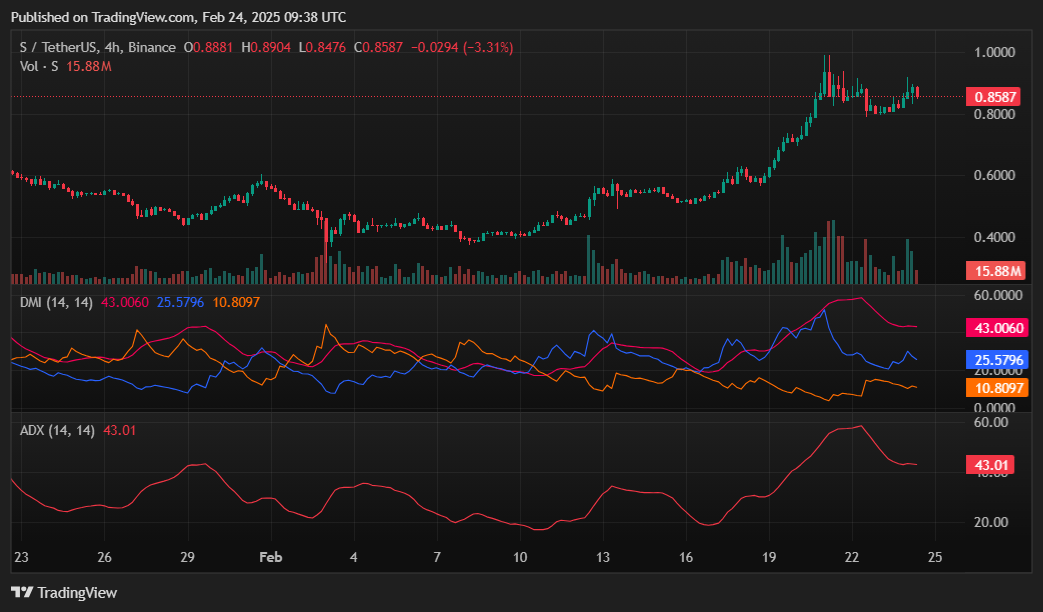
Task: Click the 15.88M volume value tag
Action: [994, 270]
